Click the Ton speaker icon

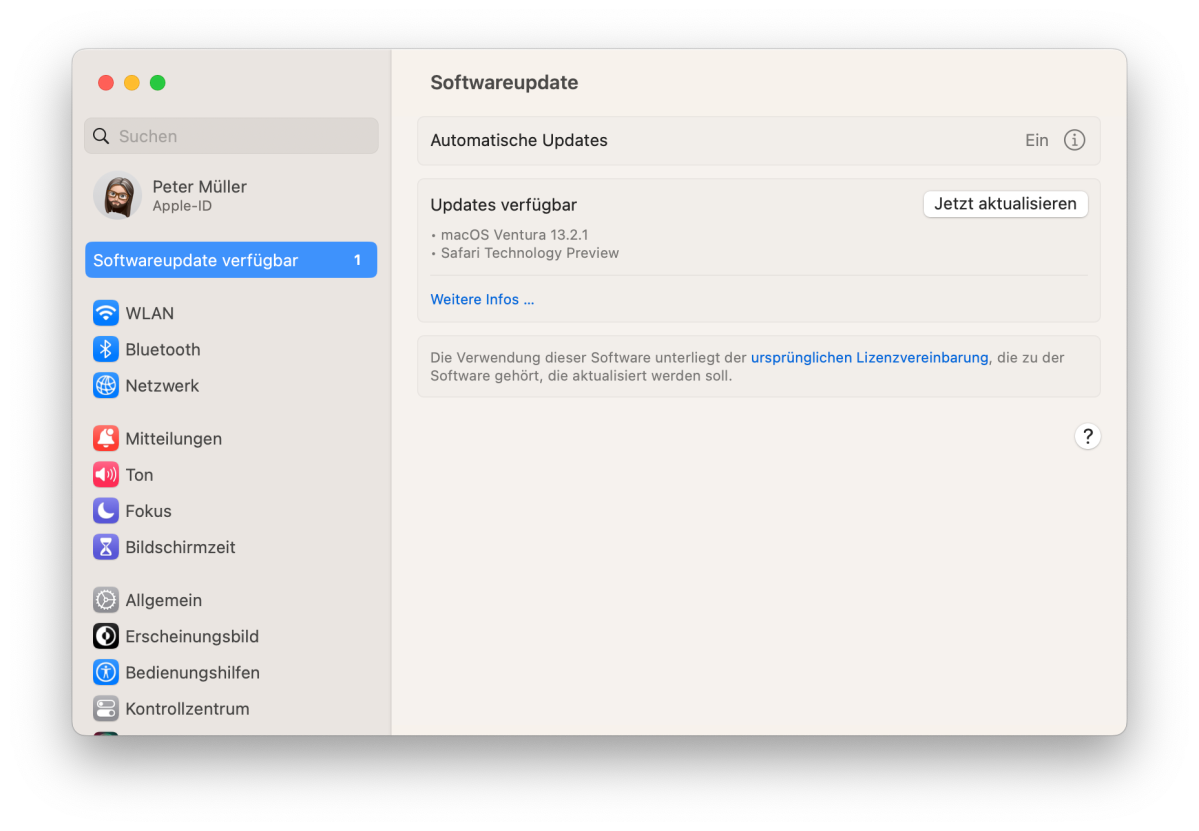click(106, 474)
